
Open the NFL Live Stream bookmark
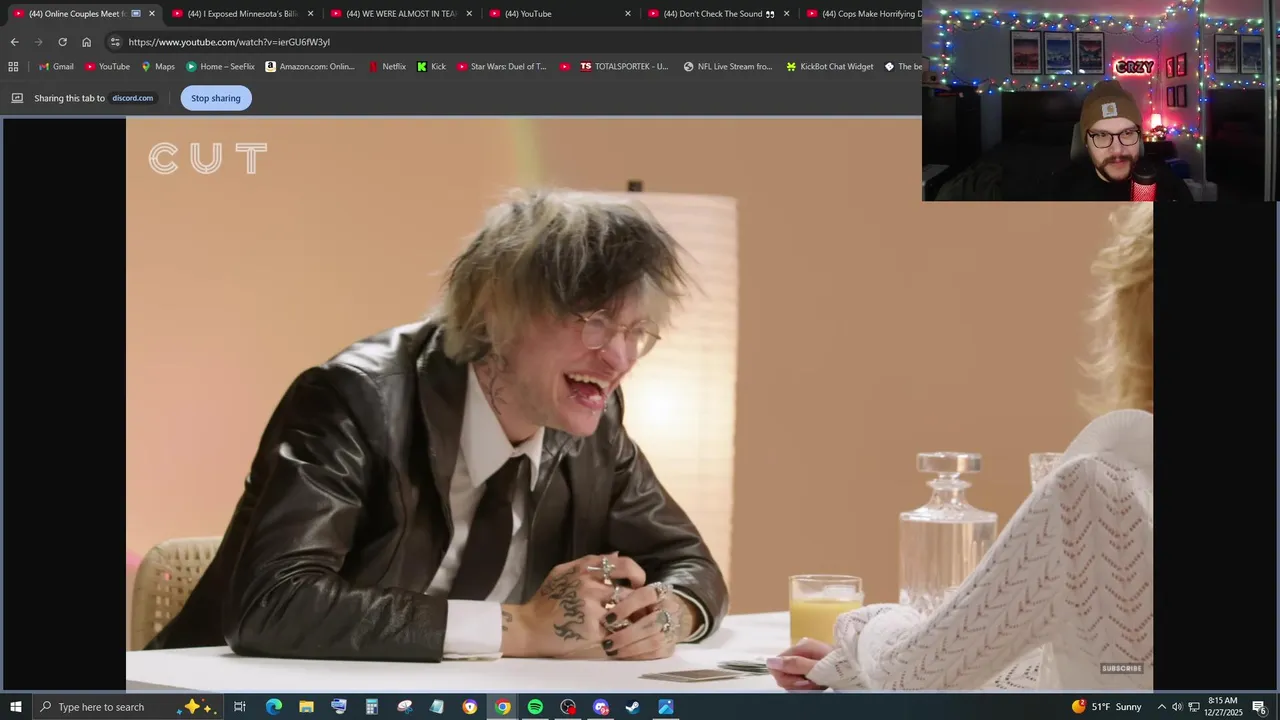click(x=728, y=67)
